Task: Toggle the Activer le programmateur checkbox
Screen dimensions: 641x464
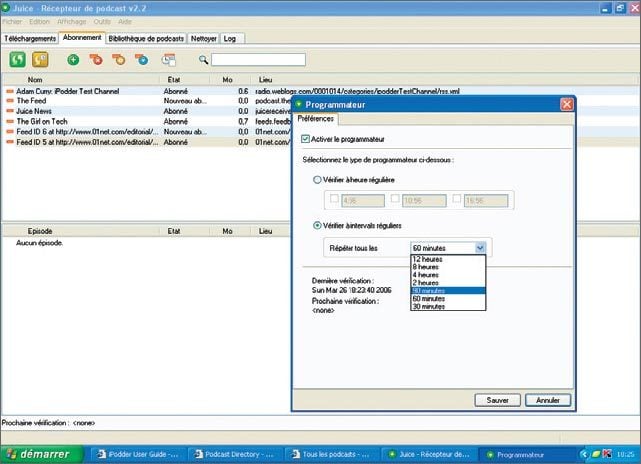Action: coord(307,139)
